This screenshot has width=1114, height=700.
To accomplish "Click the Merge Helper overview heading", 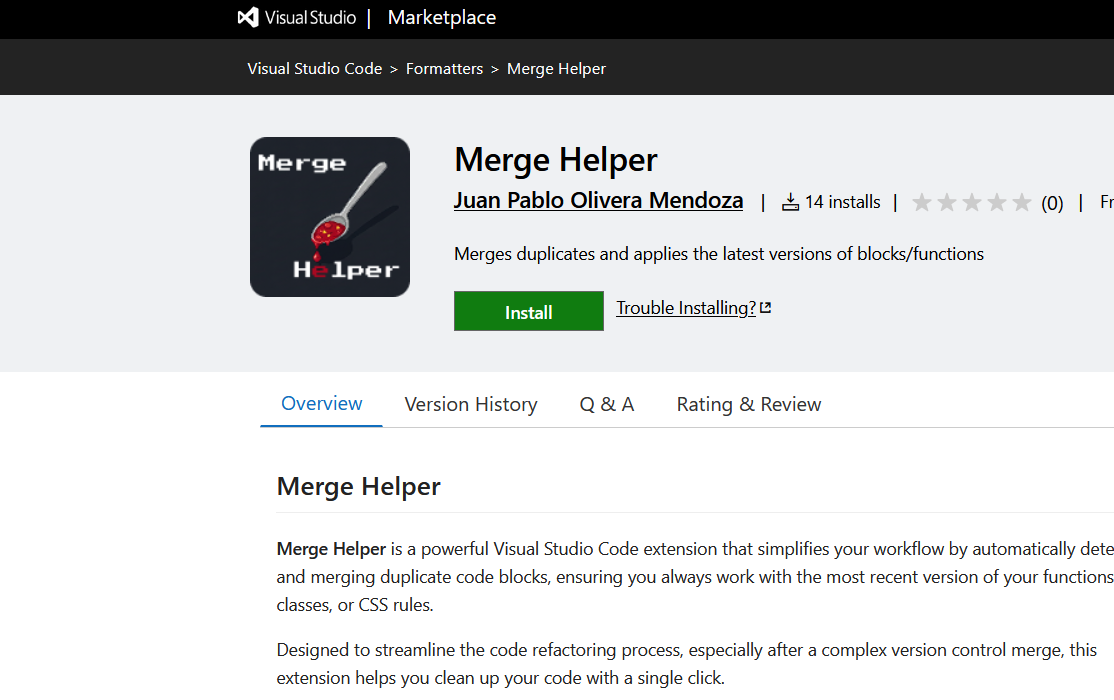I will [359, 487].
